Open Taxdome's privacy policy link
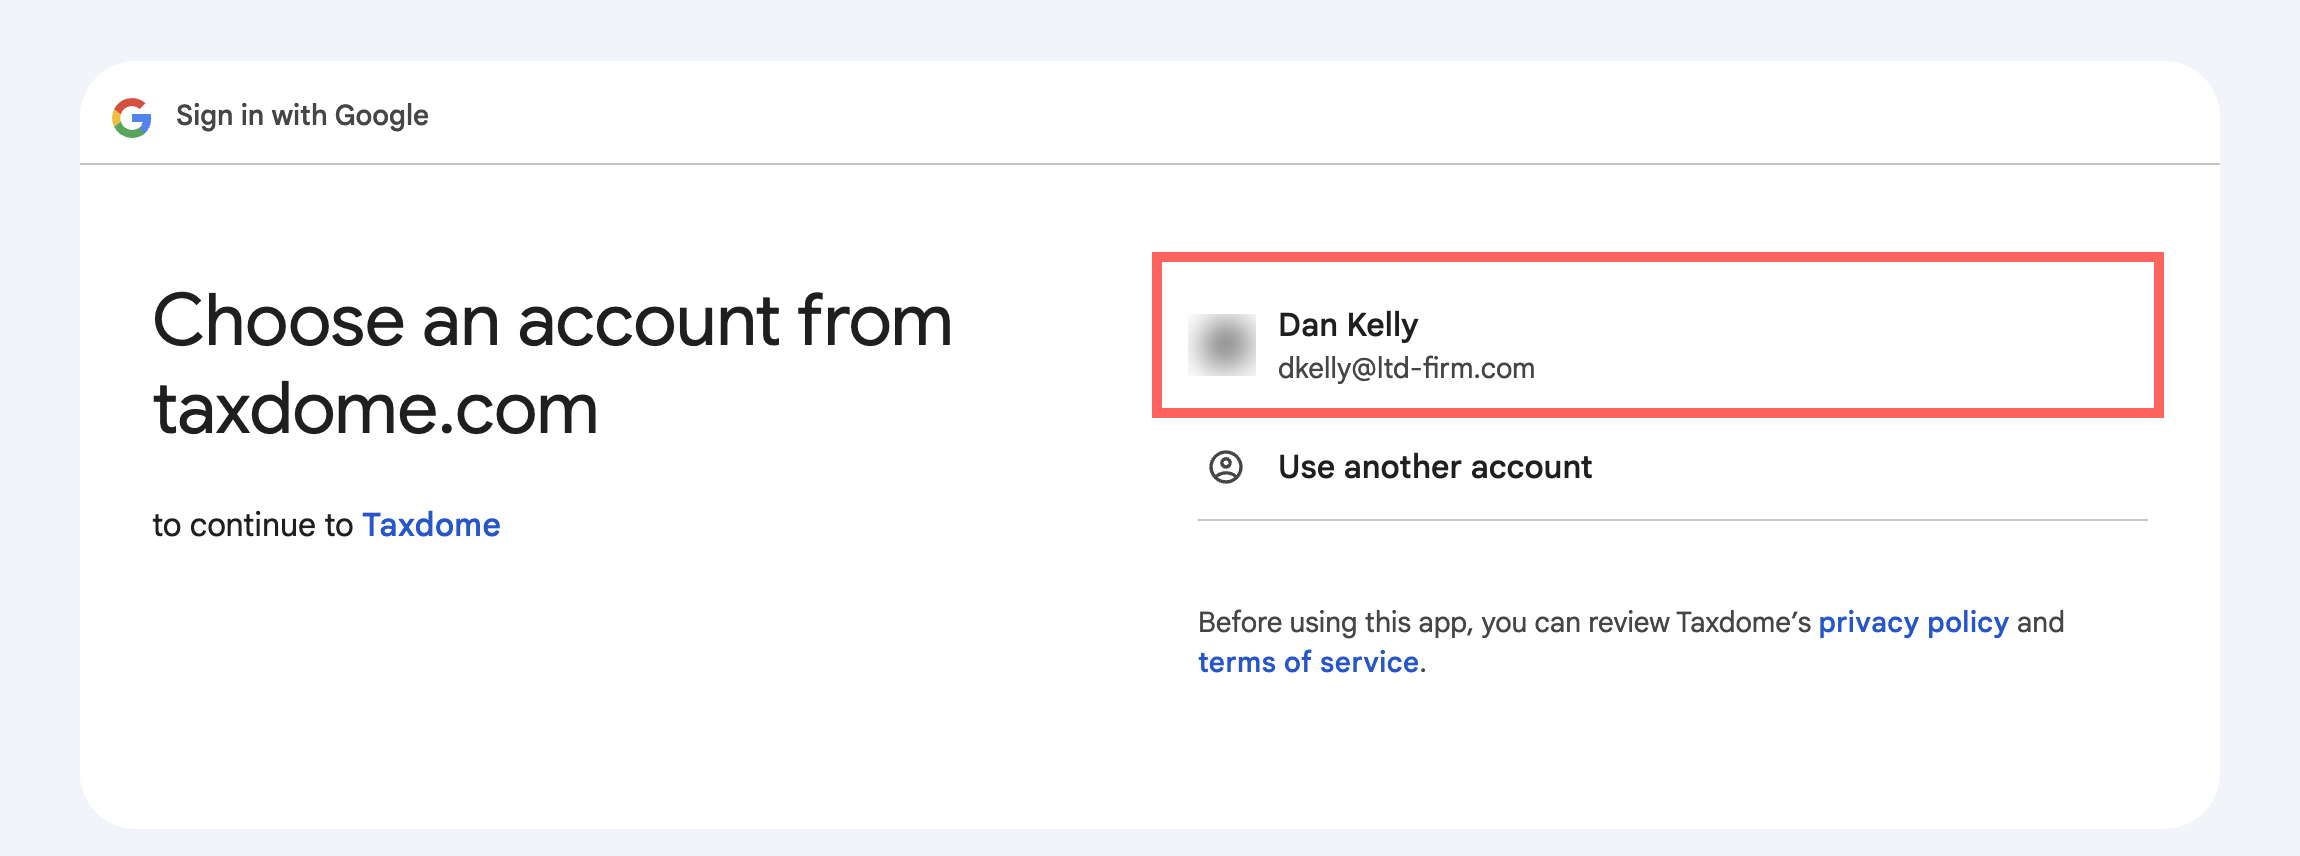 tap(1913, 622)
